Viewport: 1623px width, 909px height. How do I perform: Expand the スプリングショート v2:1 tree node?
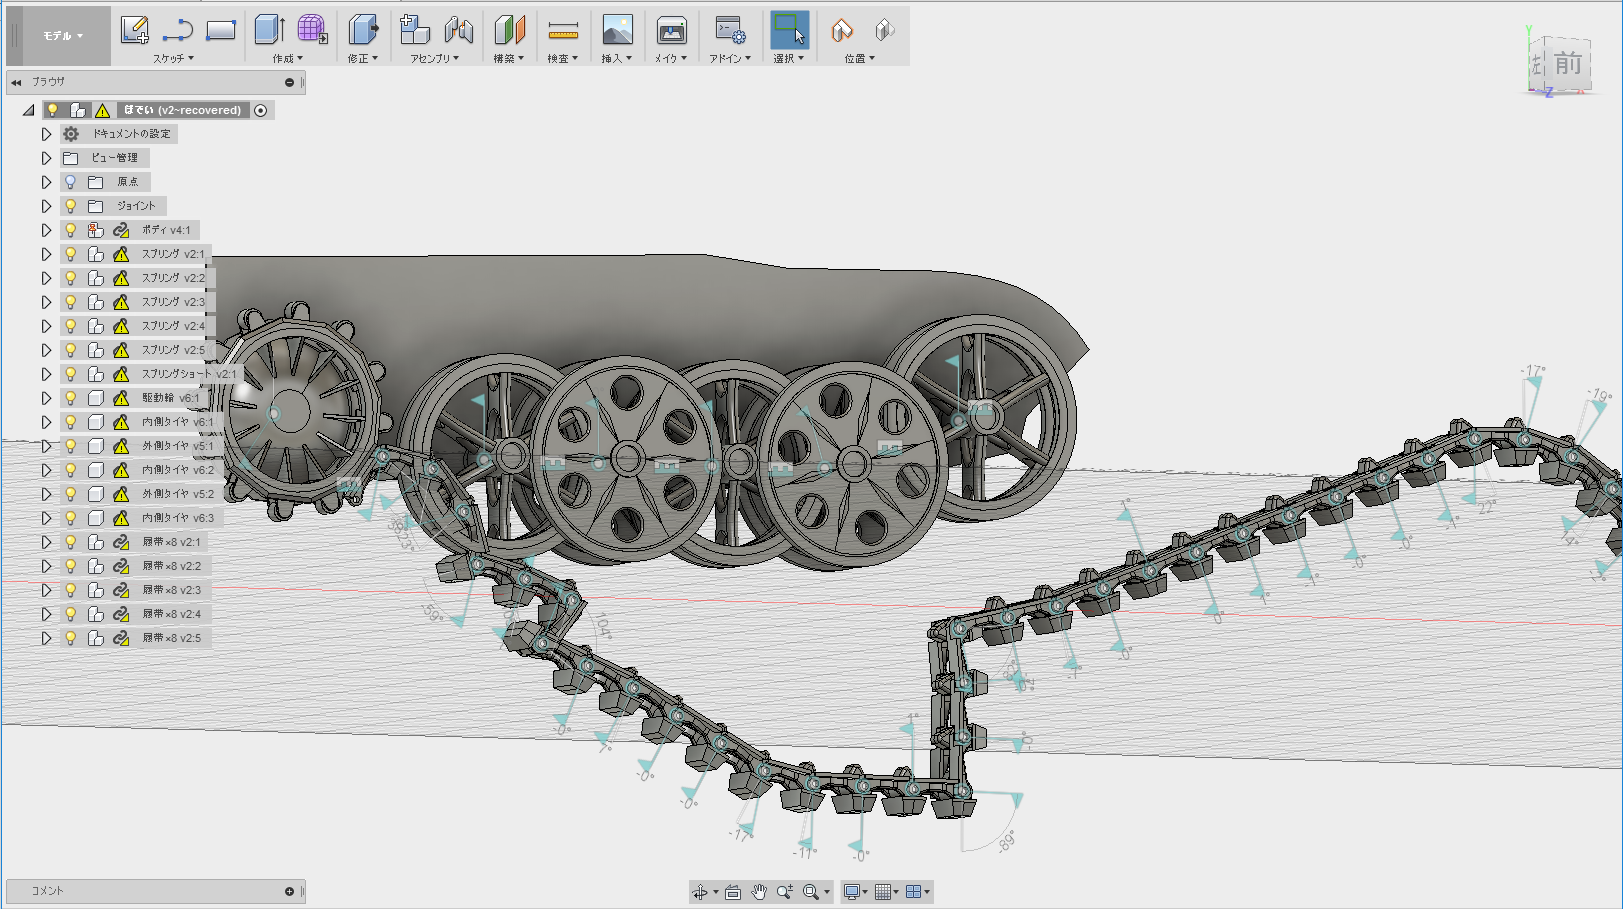tap(46, 374)
